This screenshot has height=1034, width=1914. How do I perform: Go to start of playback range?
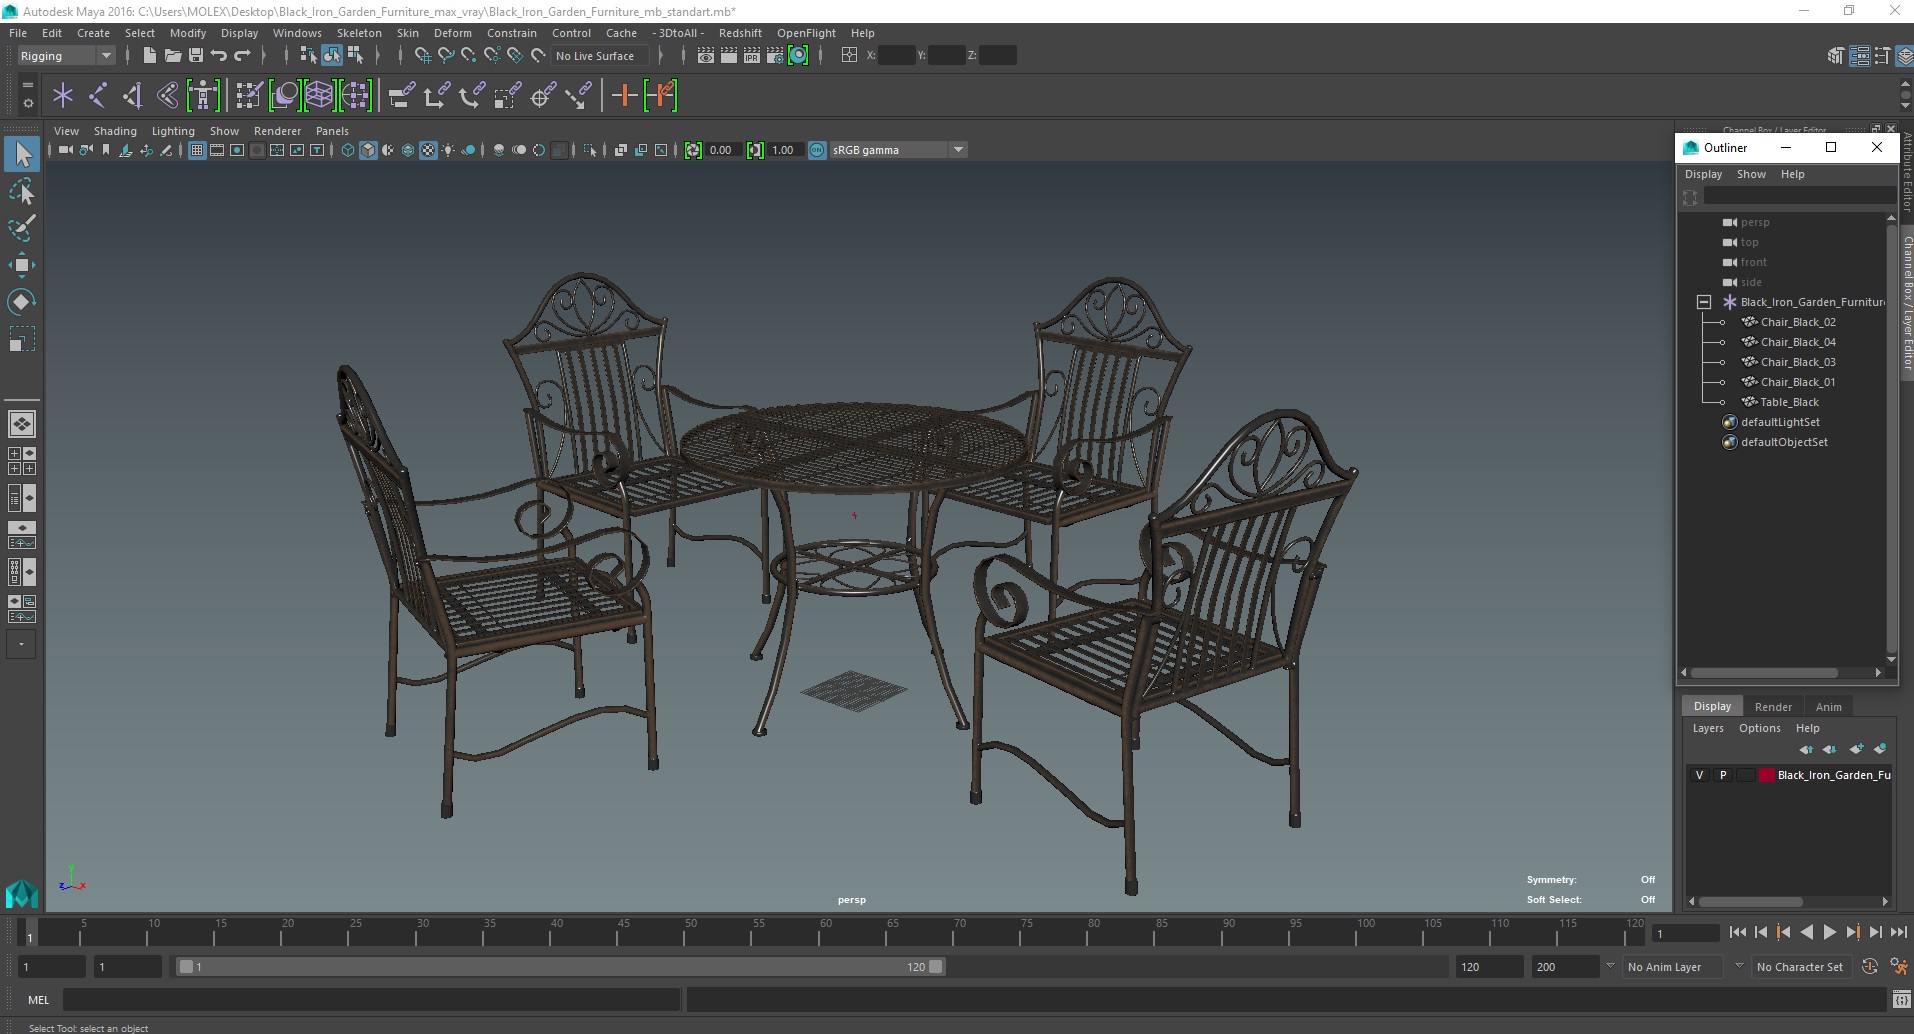[x=1737, y=932]
